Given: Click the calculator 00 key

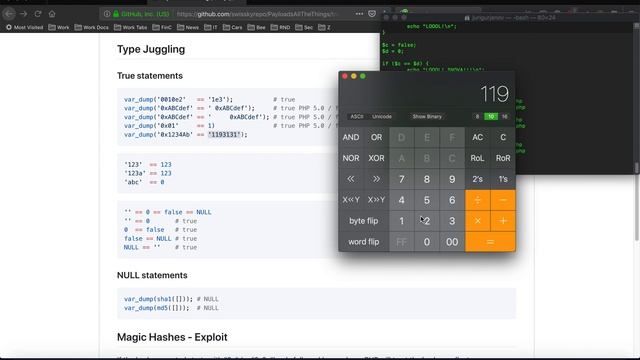Looking at the screenshot, I should point(452,242).
